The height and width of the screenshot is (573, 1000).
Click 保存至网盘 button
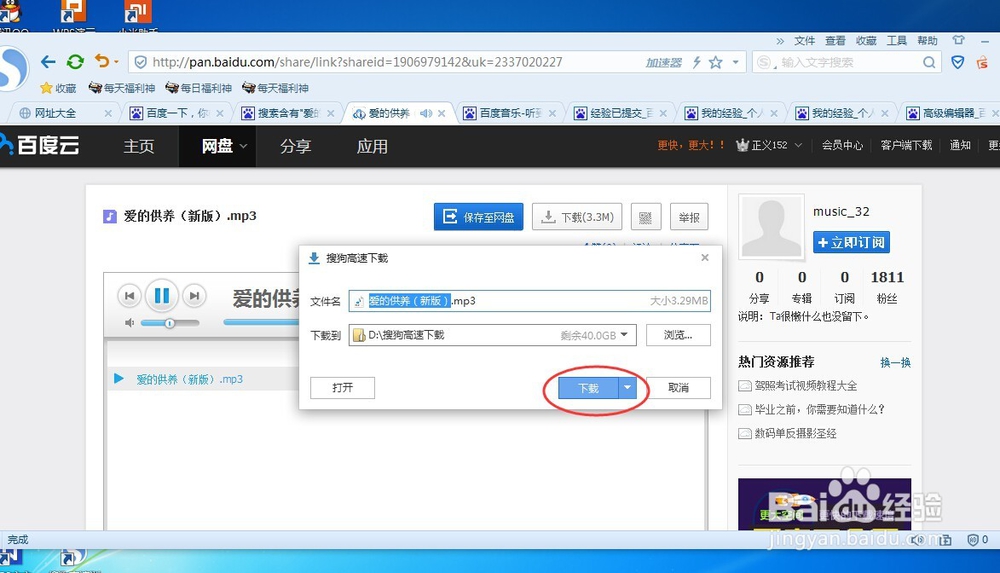click(x=478, y=217)
